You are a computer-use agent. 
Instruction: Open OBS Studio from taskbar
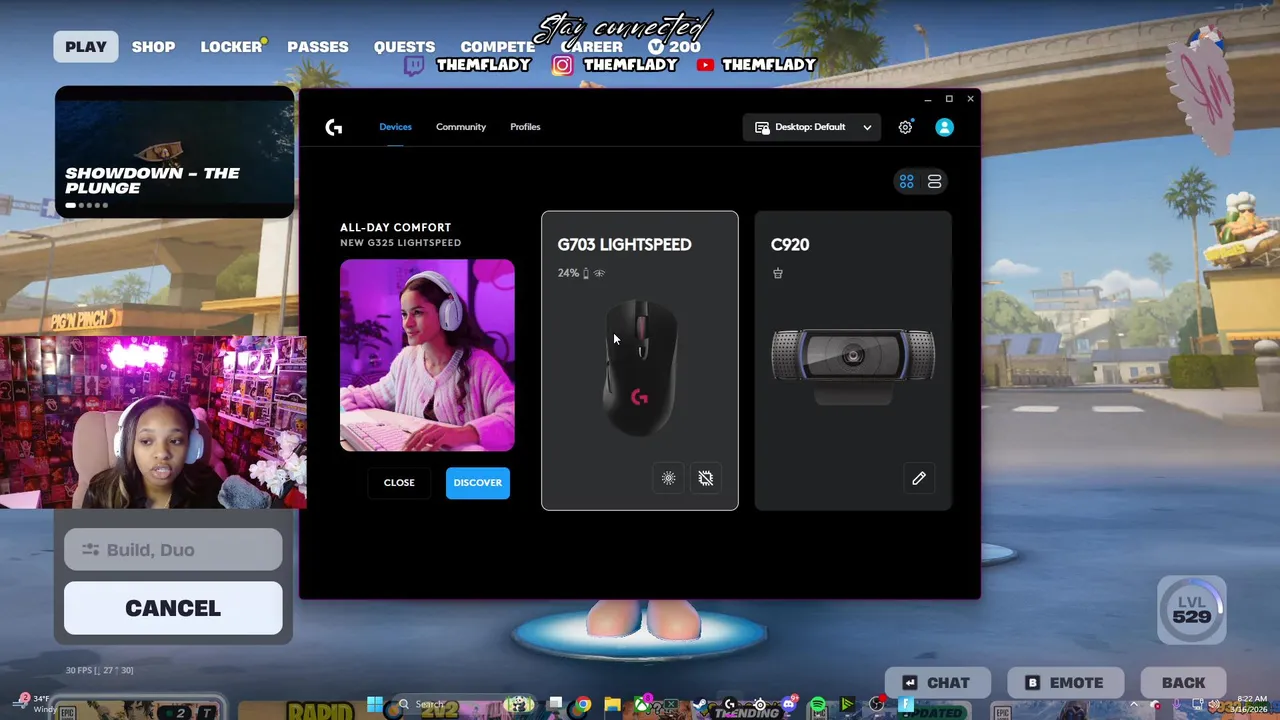click(876, 704)
